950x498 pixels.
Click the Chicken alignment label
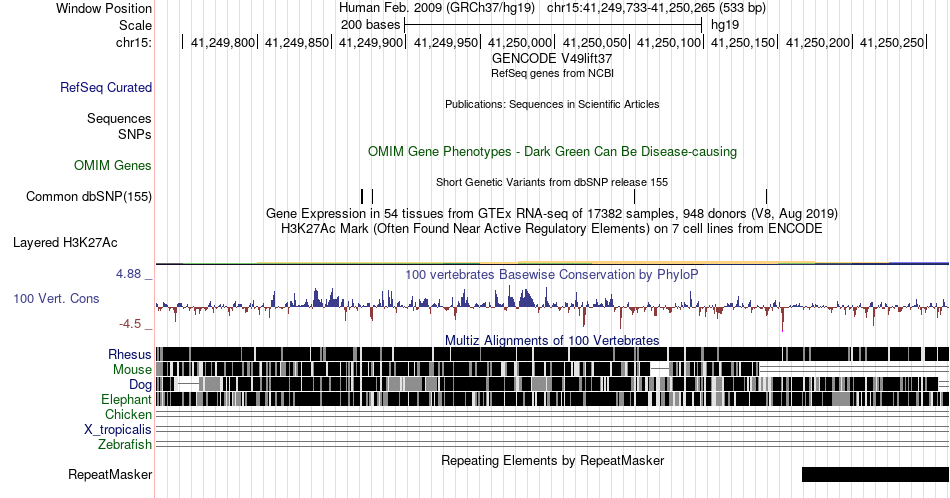pos(128,414)
